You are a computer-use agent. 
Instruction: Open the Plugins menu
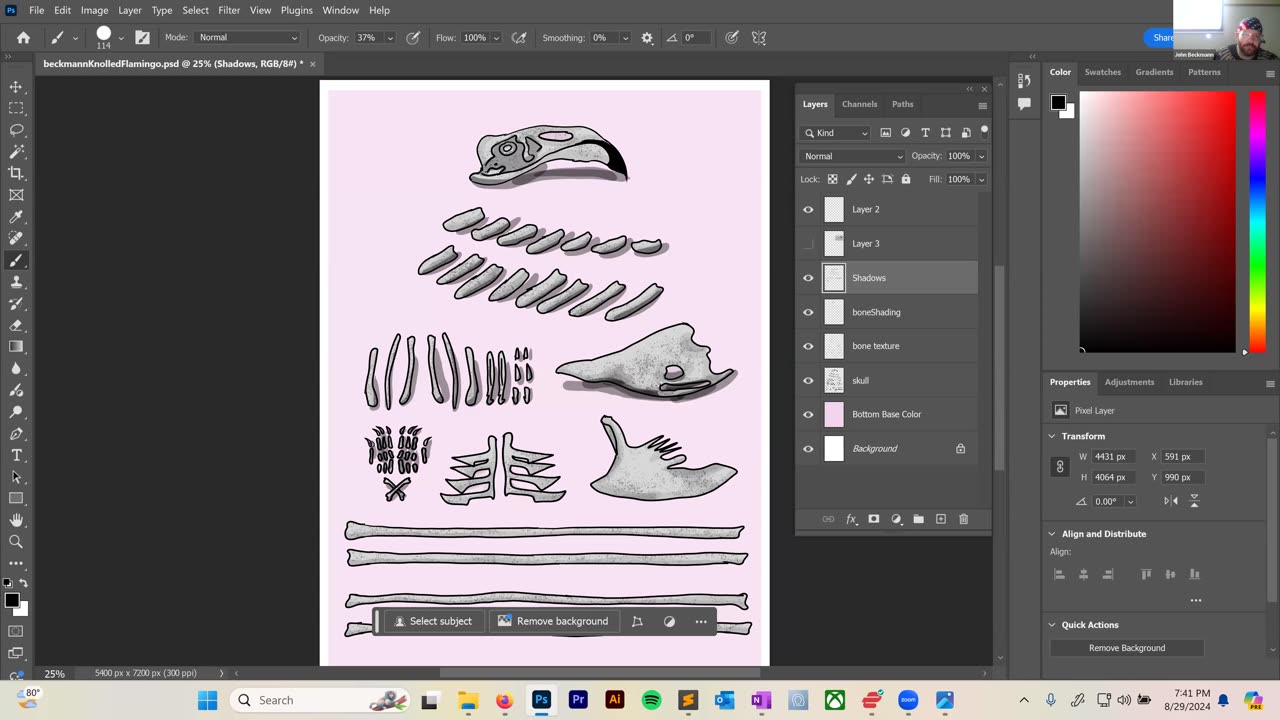pyautogui.click(x=296, y=10)
